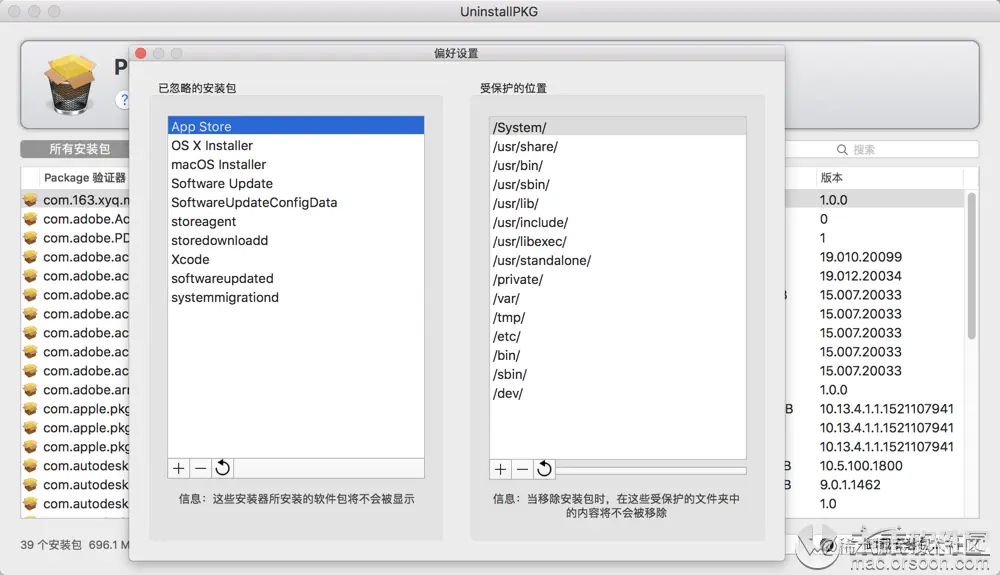Select /dev/ protected location
This screenshot has height=575, width=1000.
(x=618, y=393)
